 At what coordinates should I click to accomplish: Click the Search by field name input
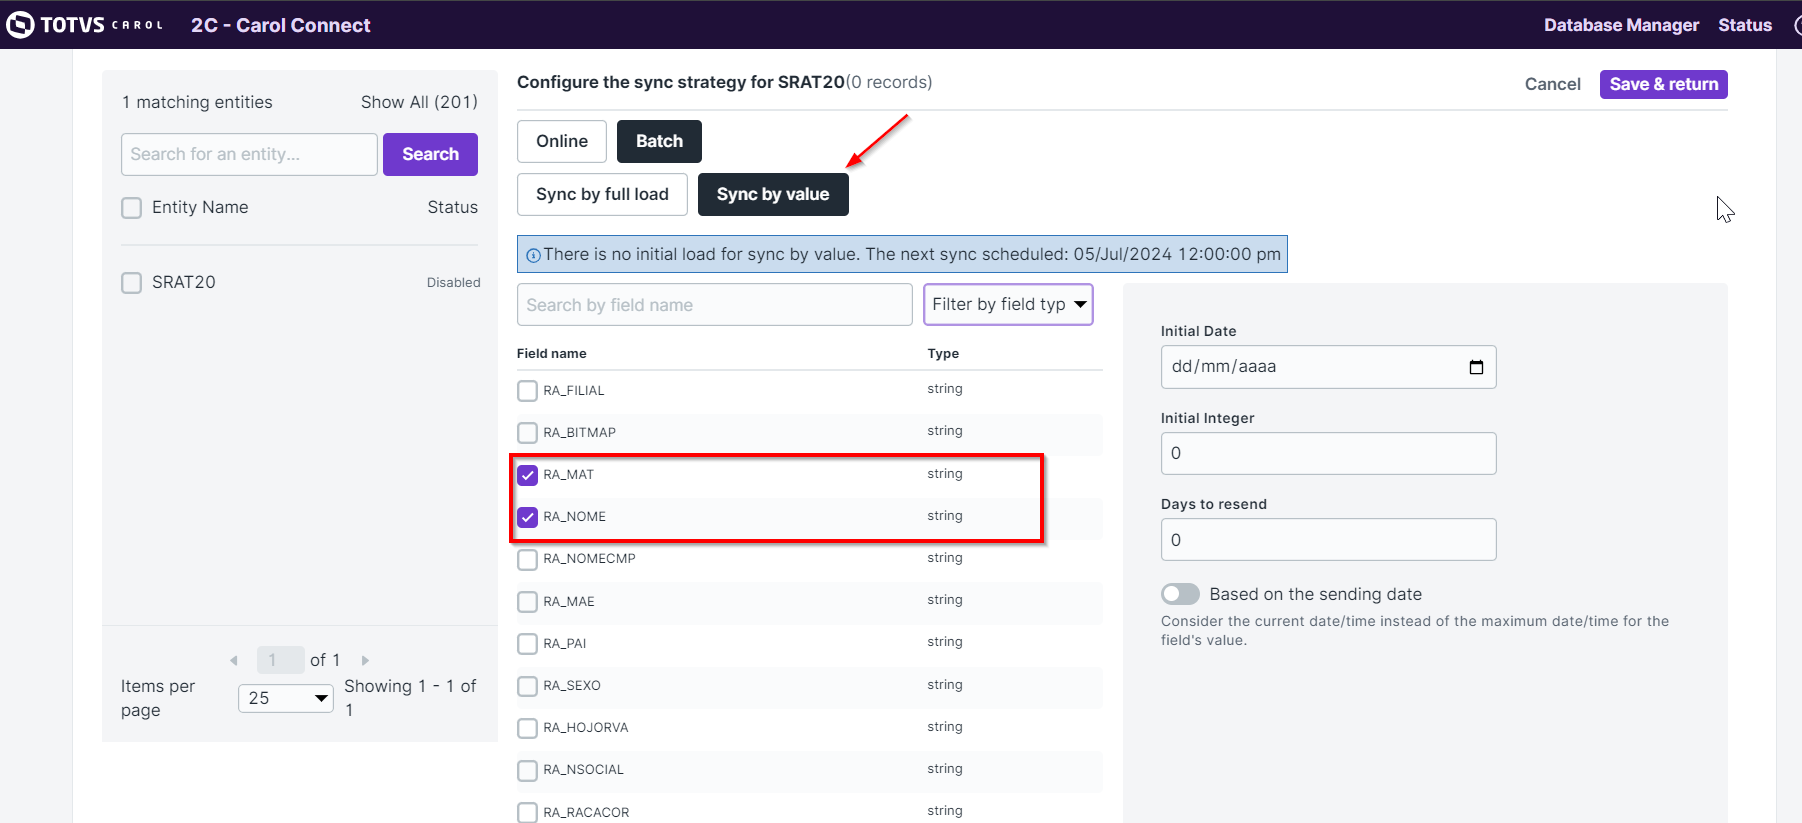(714, 305)
